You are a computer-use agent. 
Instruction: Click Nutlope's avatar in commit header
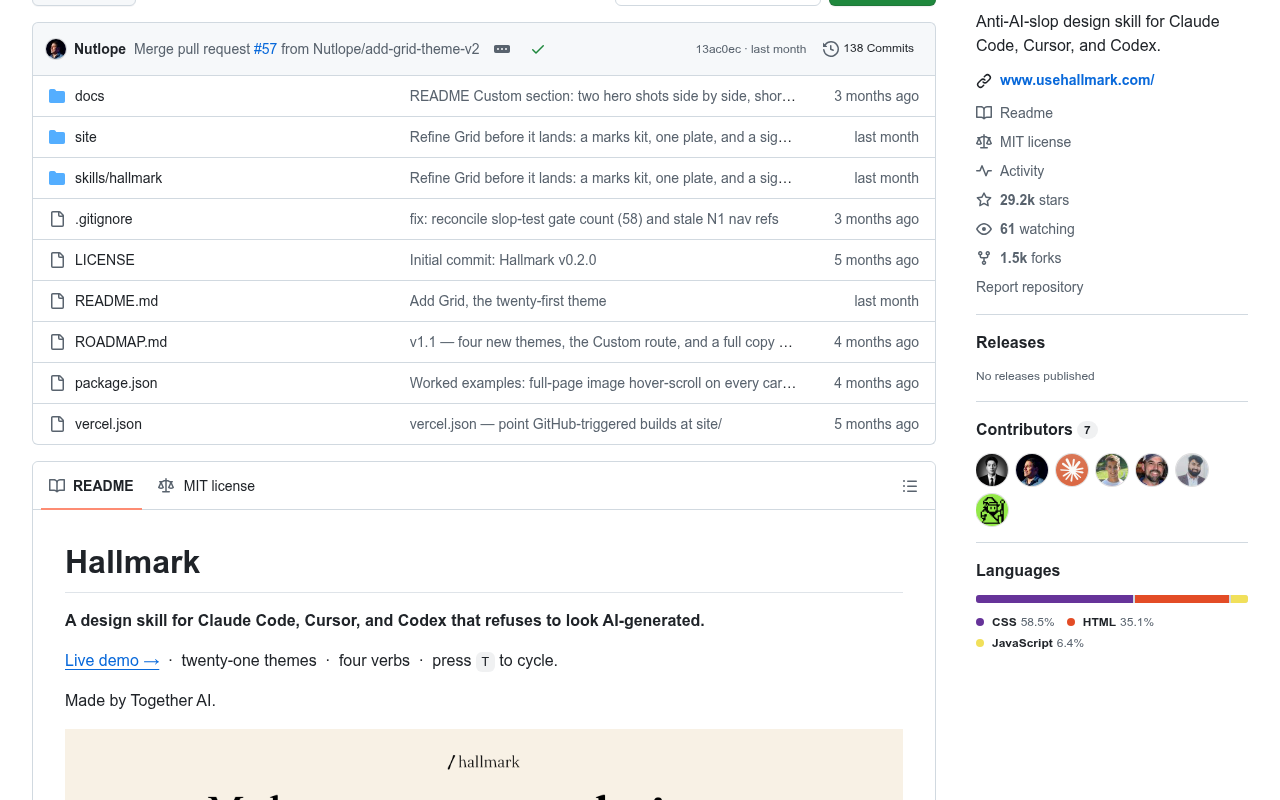(x=56, y=49)
